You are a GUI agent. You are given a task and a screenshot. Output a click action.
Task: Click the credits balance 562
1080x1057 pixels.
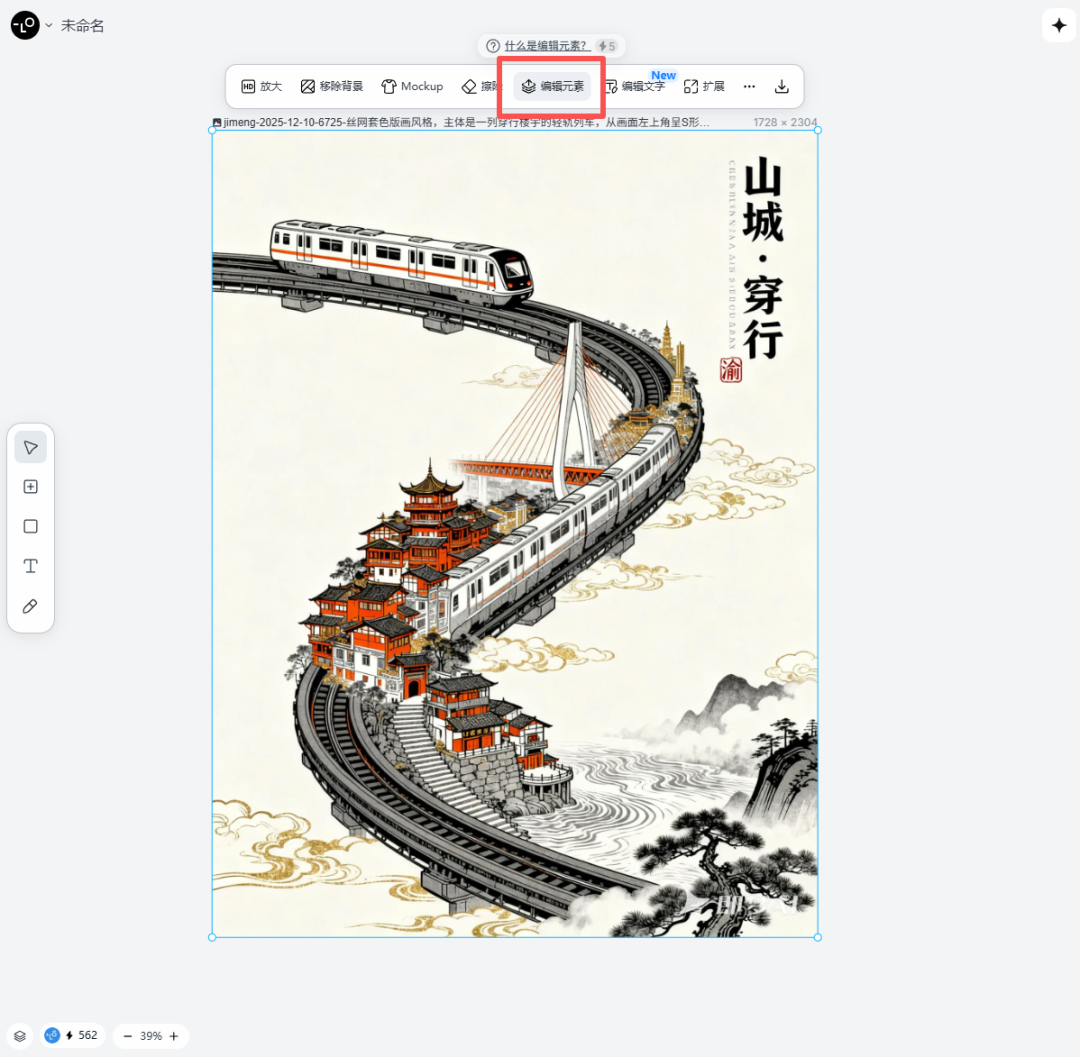(x=72, y=1036)
